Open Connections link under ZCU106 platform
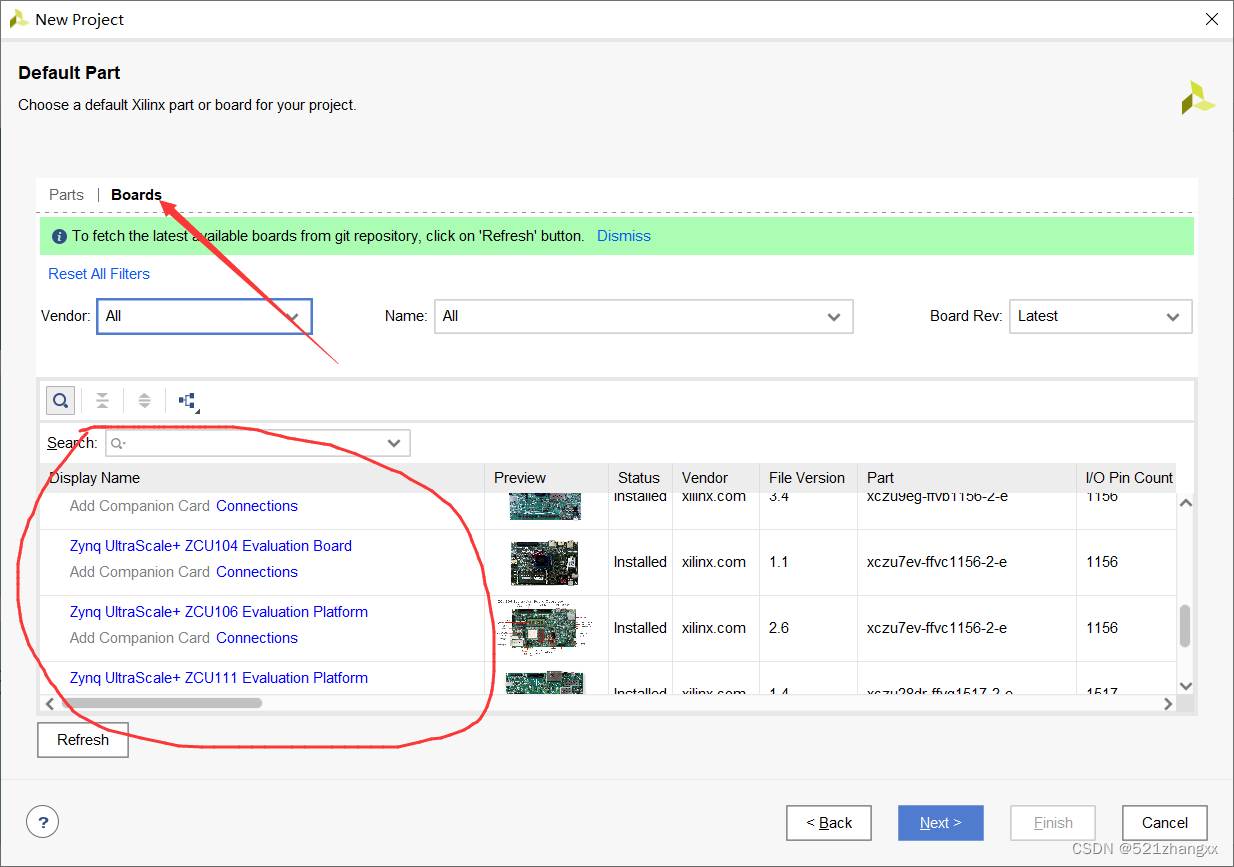This screenshot has width=1234, height=867. pos(257,638)
